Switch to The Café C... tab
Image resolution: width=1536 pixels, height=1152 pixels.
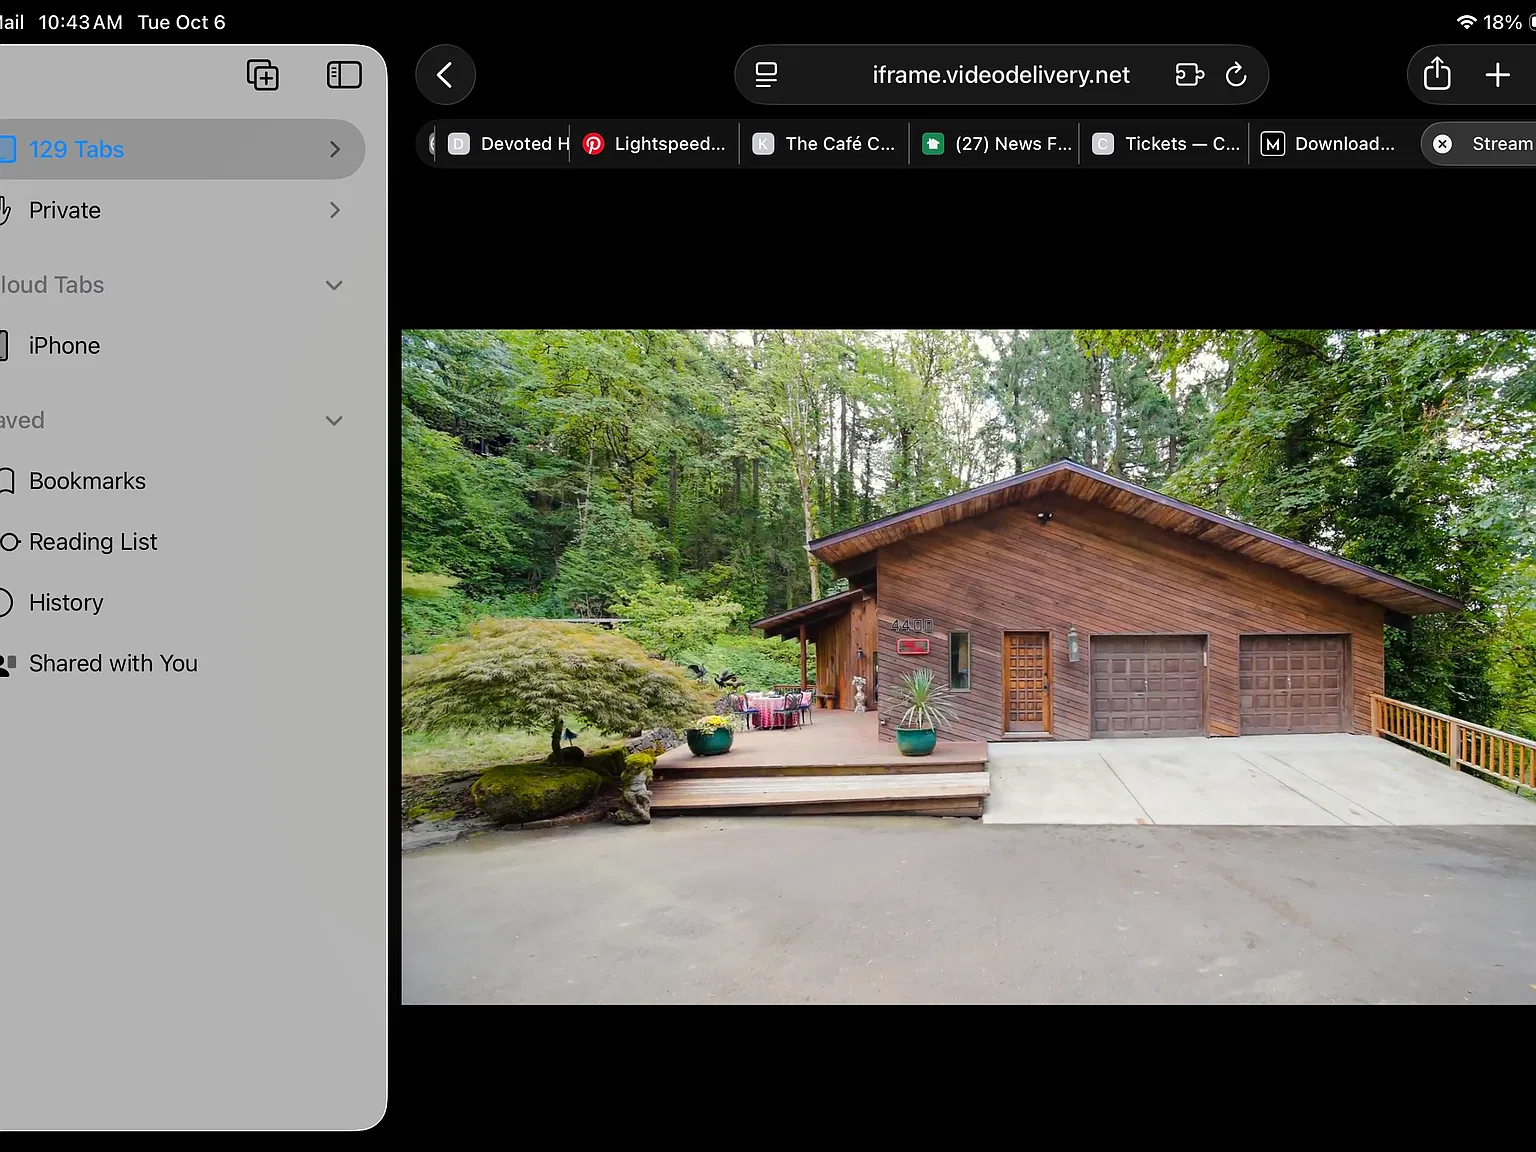[x=825, y=144]
